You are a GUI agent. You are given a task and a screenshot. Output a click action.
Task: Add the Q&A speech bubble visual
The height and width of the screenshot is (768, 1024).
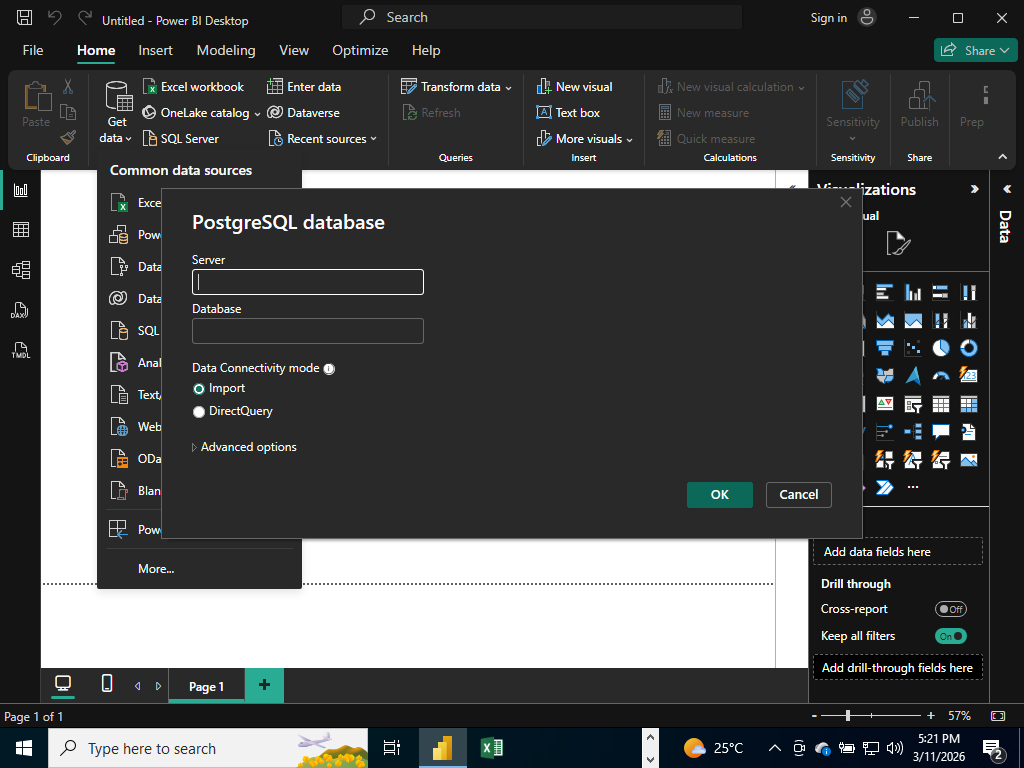pyautogui.click(x=940, y=432)
